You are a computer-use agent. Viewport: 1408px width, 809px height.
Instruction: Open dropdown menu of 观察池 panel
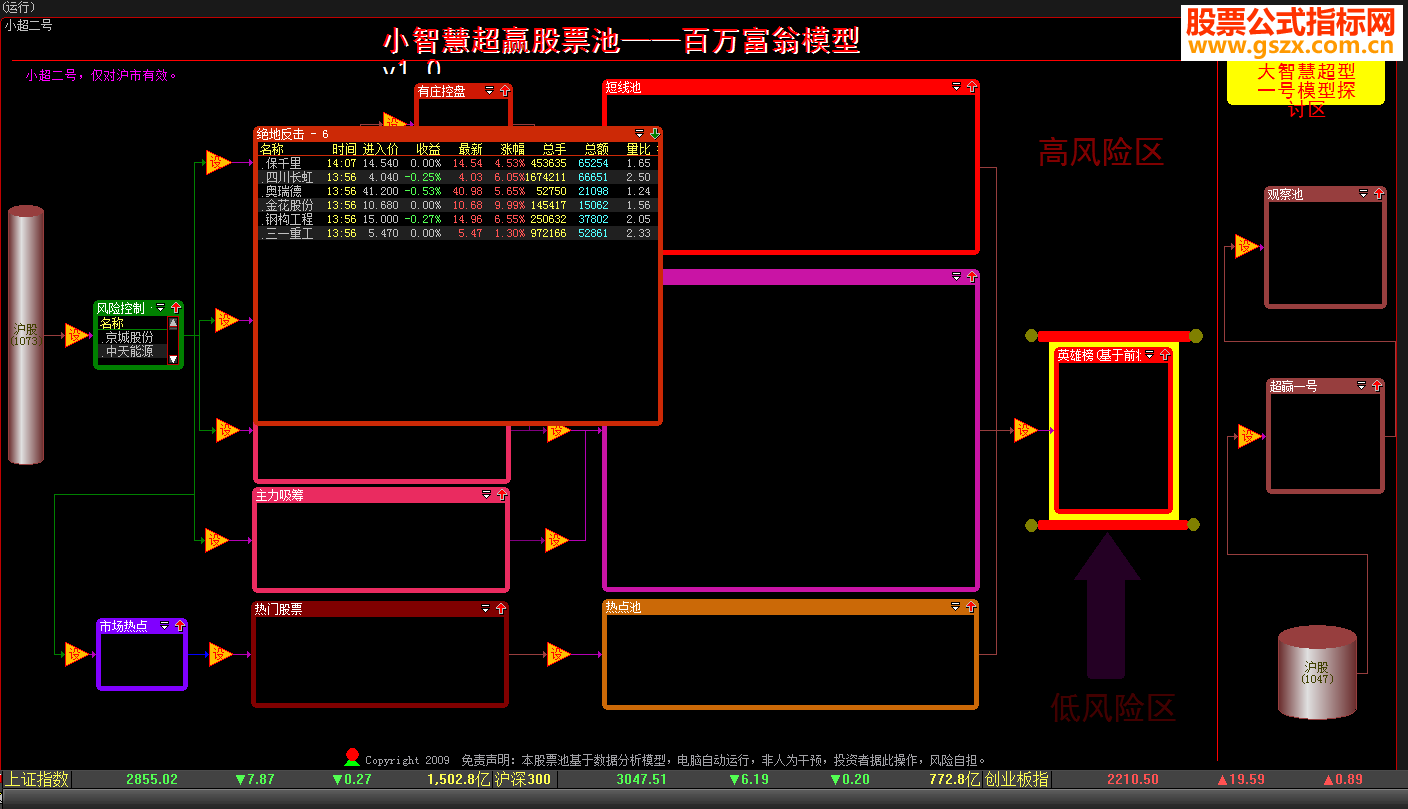(1363, 194)
